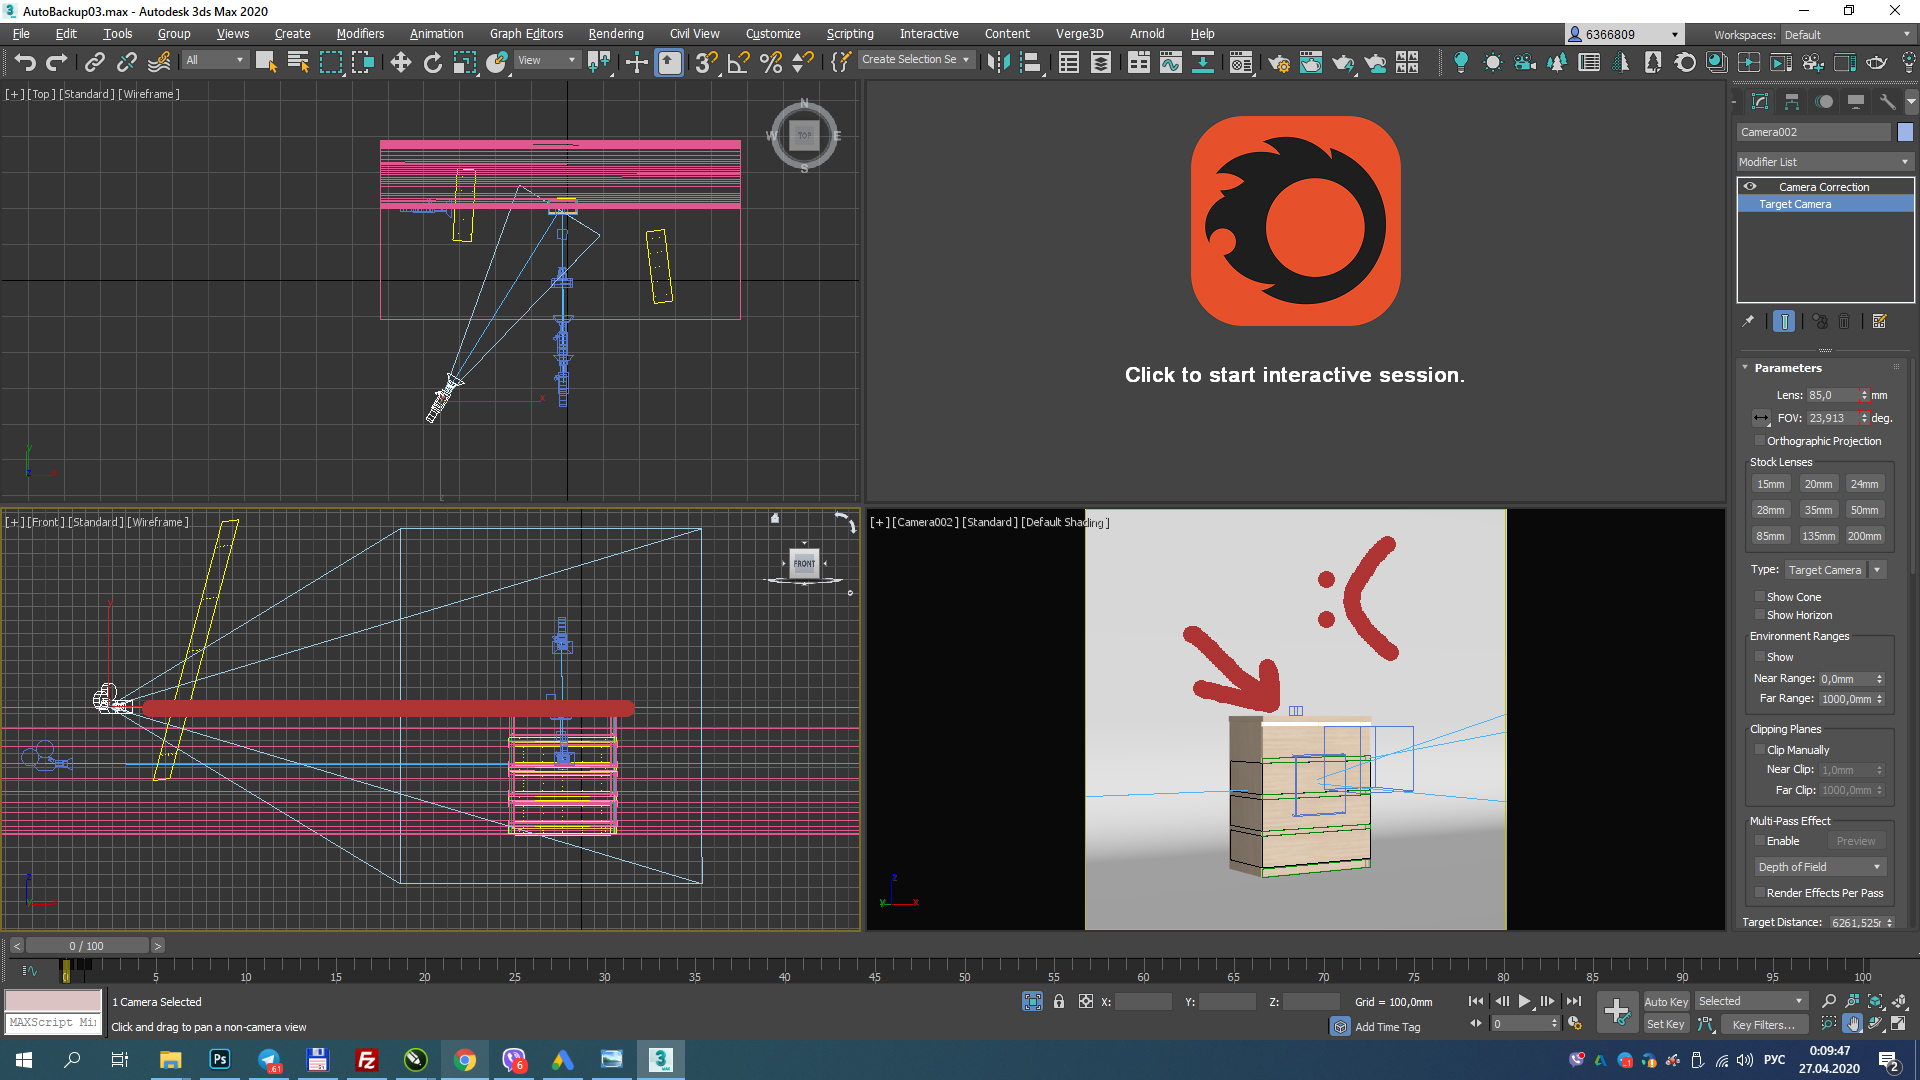The width and height of the screenshot is (1920, 1080).
Task: Open the Rendered Frame Window
Action: click(x=1310, y=62)
